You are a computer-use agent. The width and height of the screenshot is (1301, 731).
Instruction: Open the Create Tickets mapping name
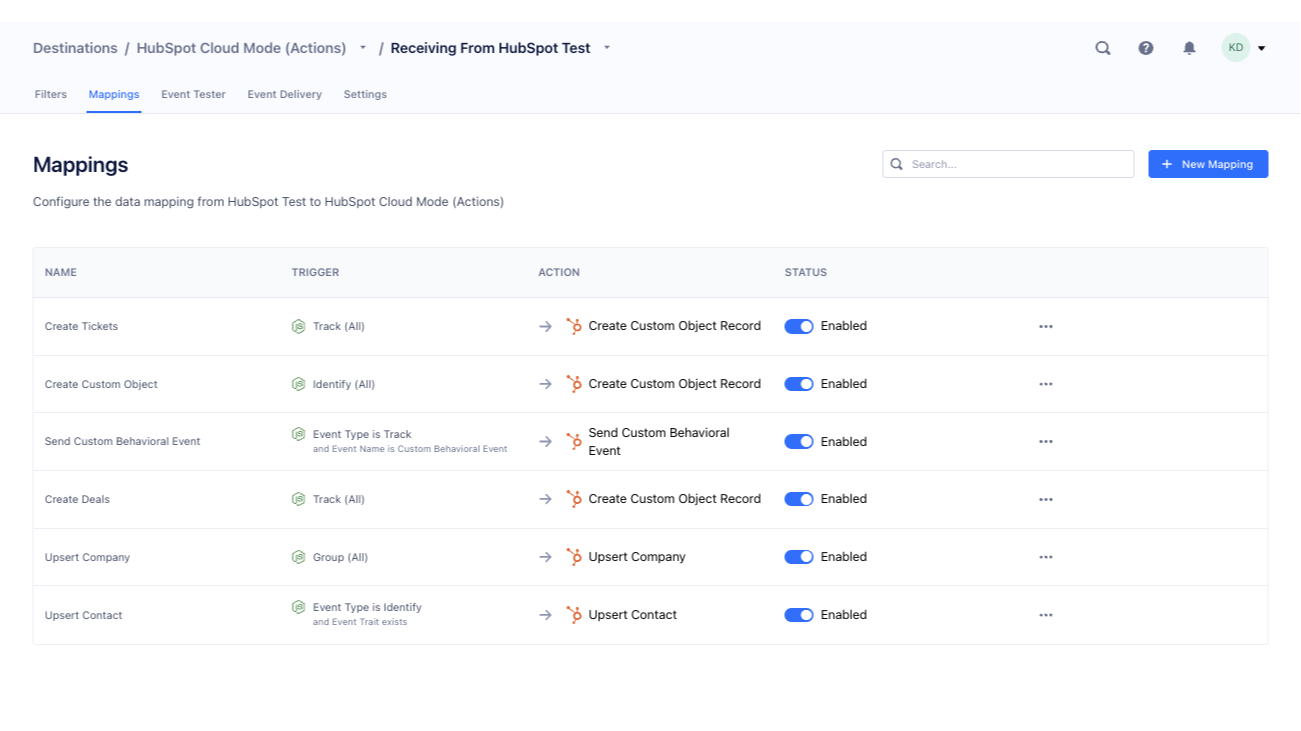point(81,326)
